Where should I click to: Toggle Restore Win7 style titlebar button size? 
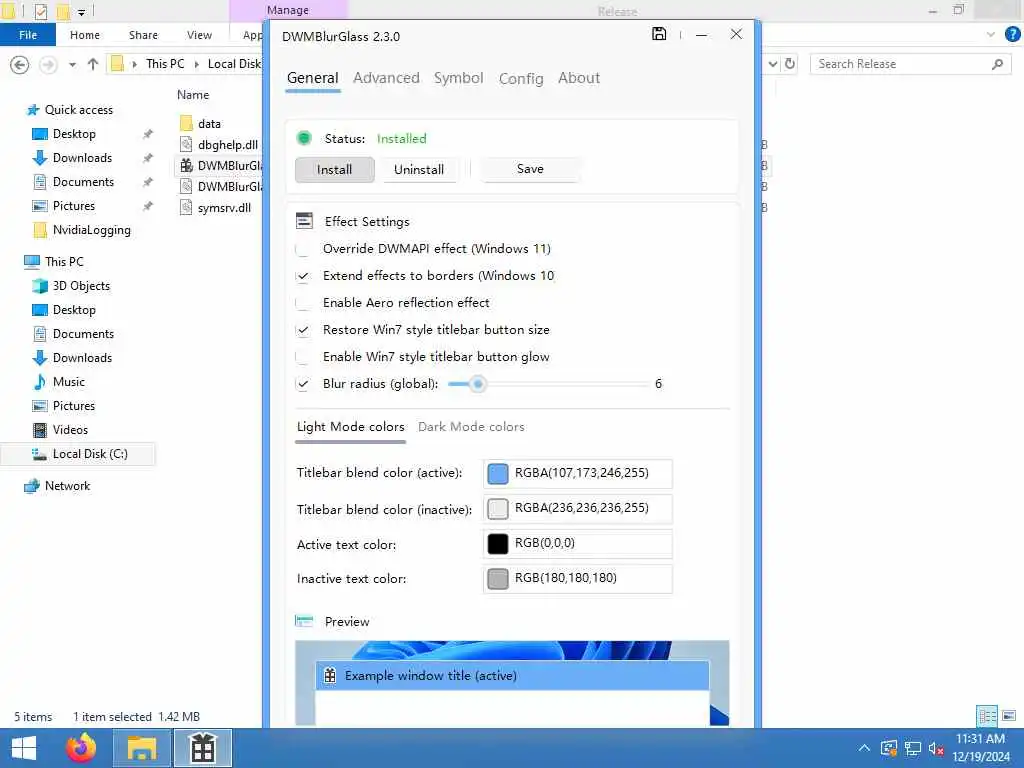(302, 330)
